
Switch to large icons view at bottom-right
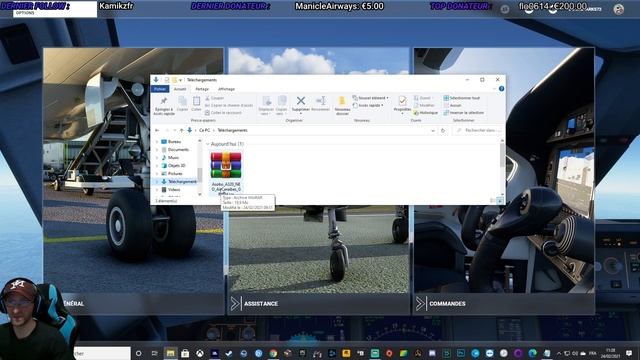point(500,201)
